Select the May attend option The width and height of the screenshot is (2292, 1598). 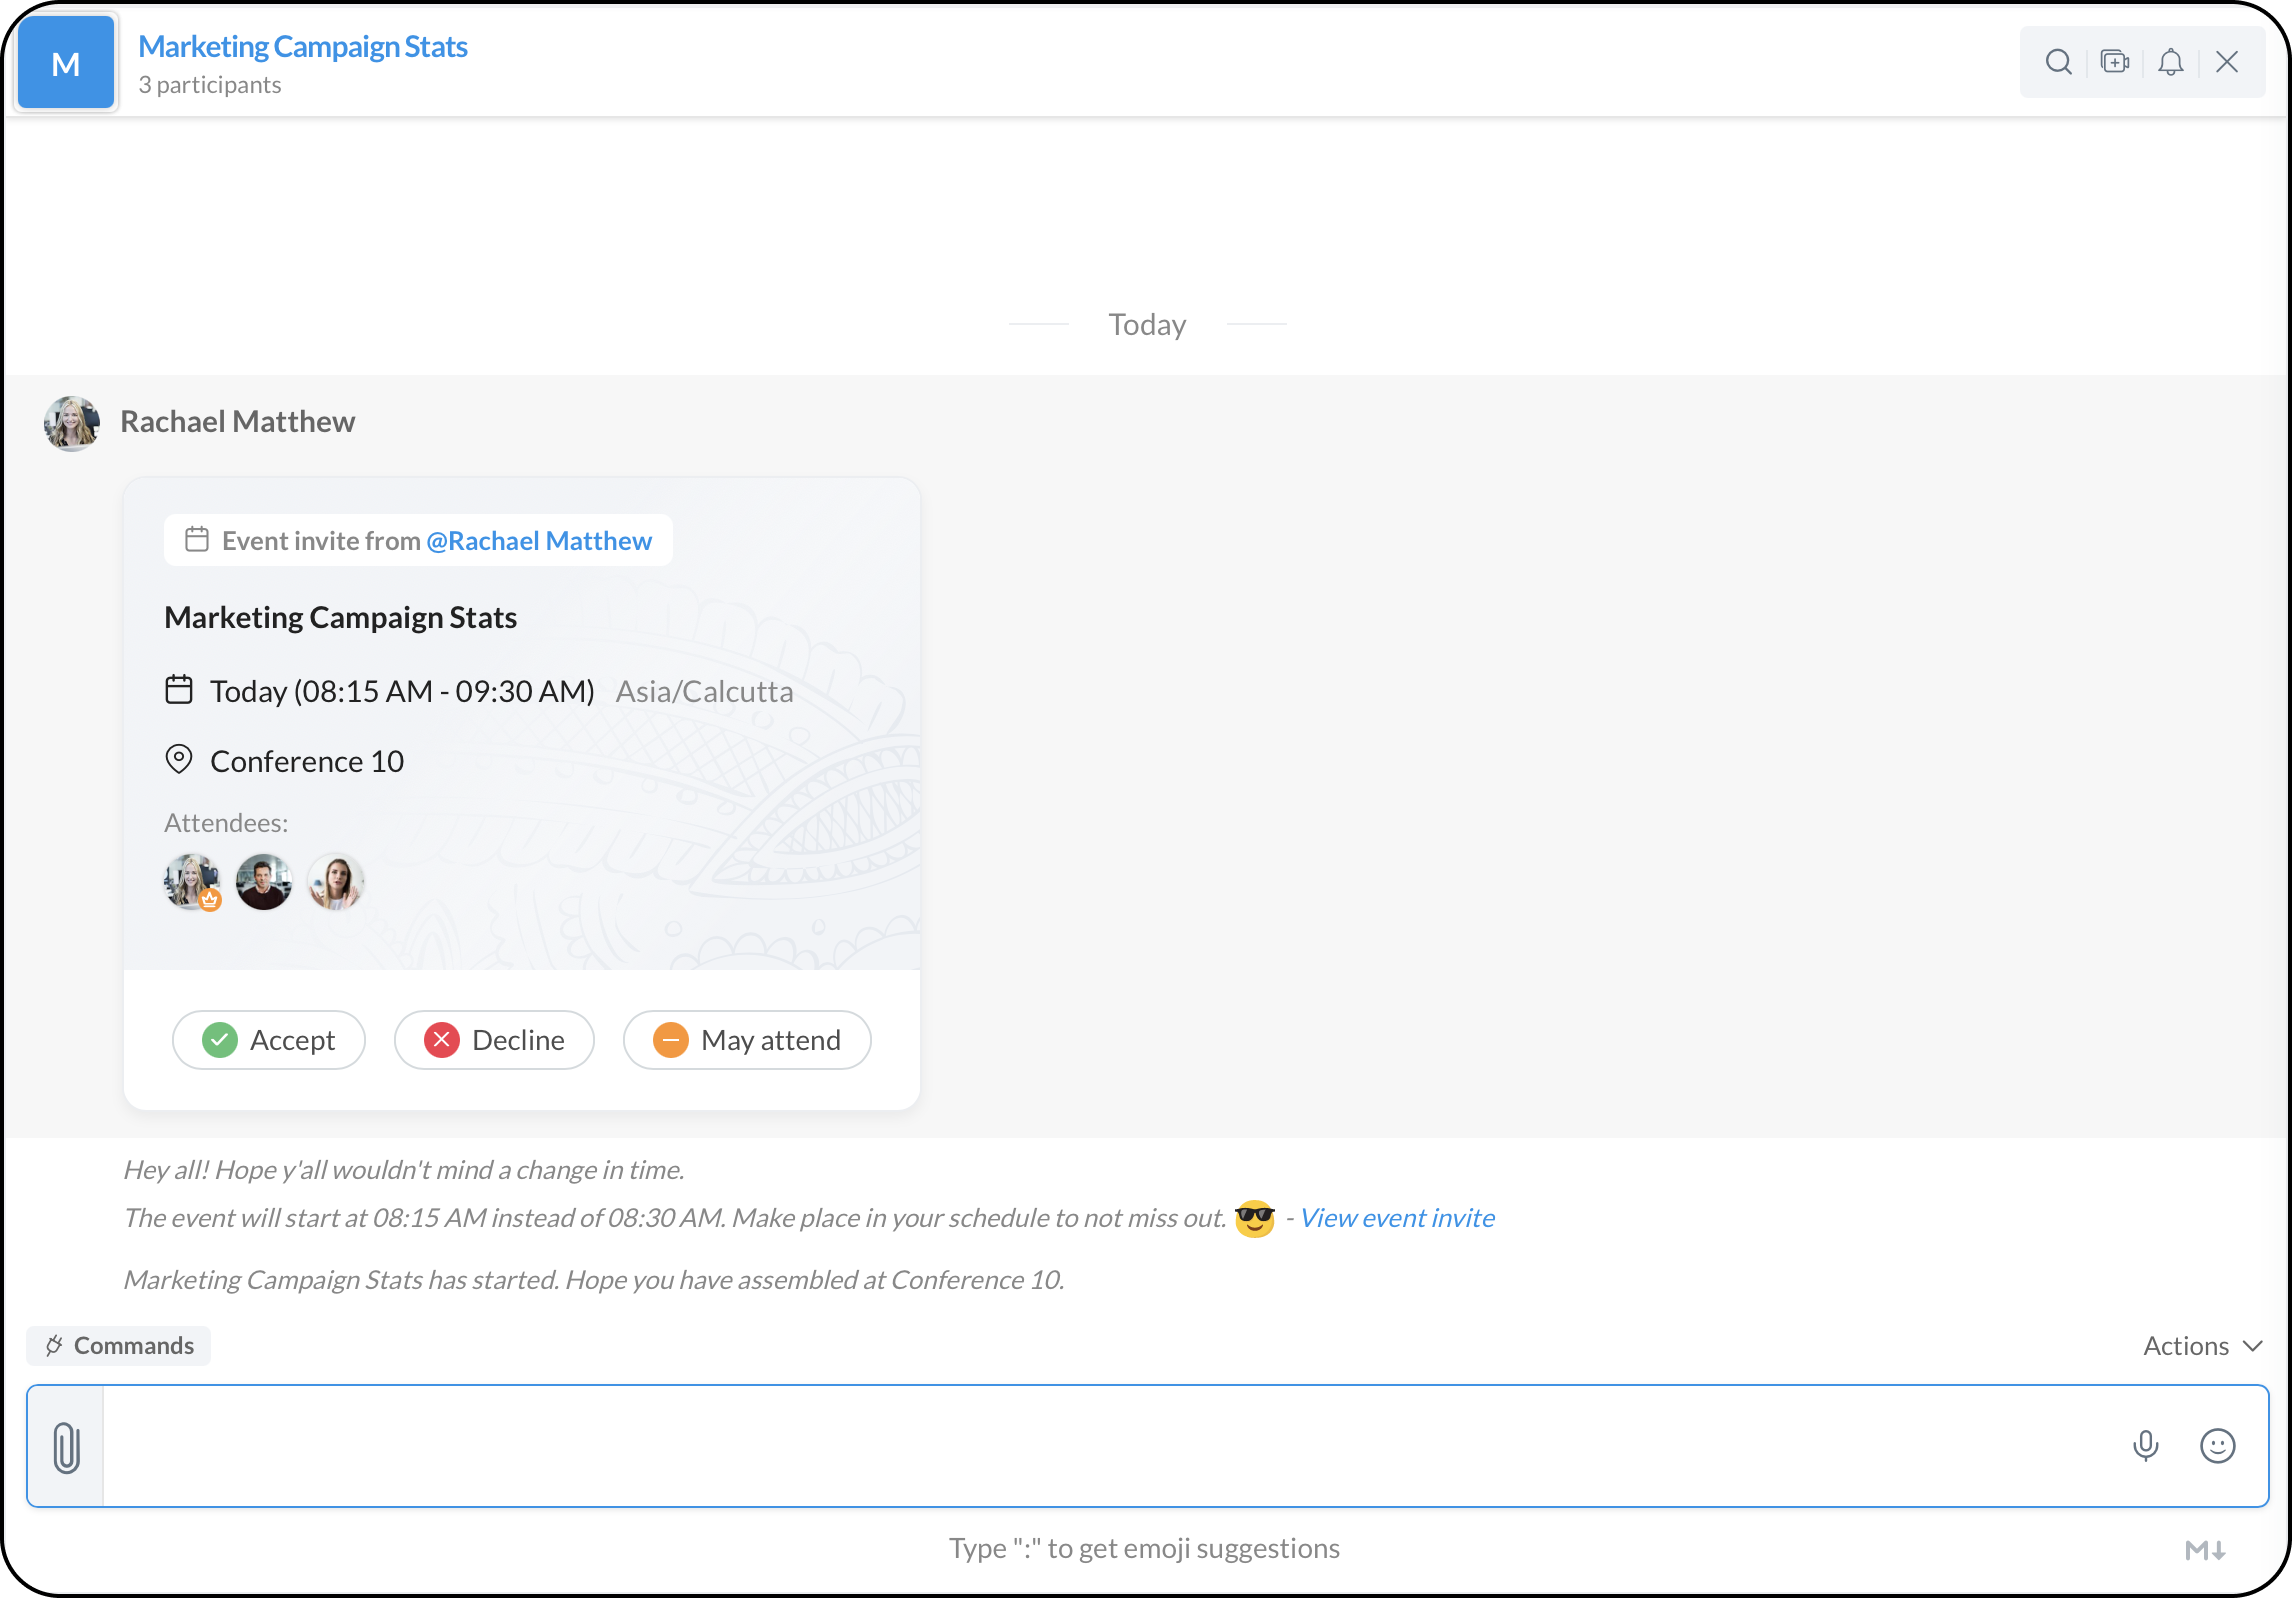click(747, 1040)
